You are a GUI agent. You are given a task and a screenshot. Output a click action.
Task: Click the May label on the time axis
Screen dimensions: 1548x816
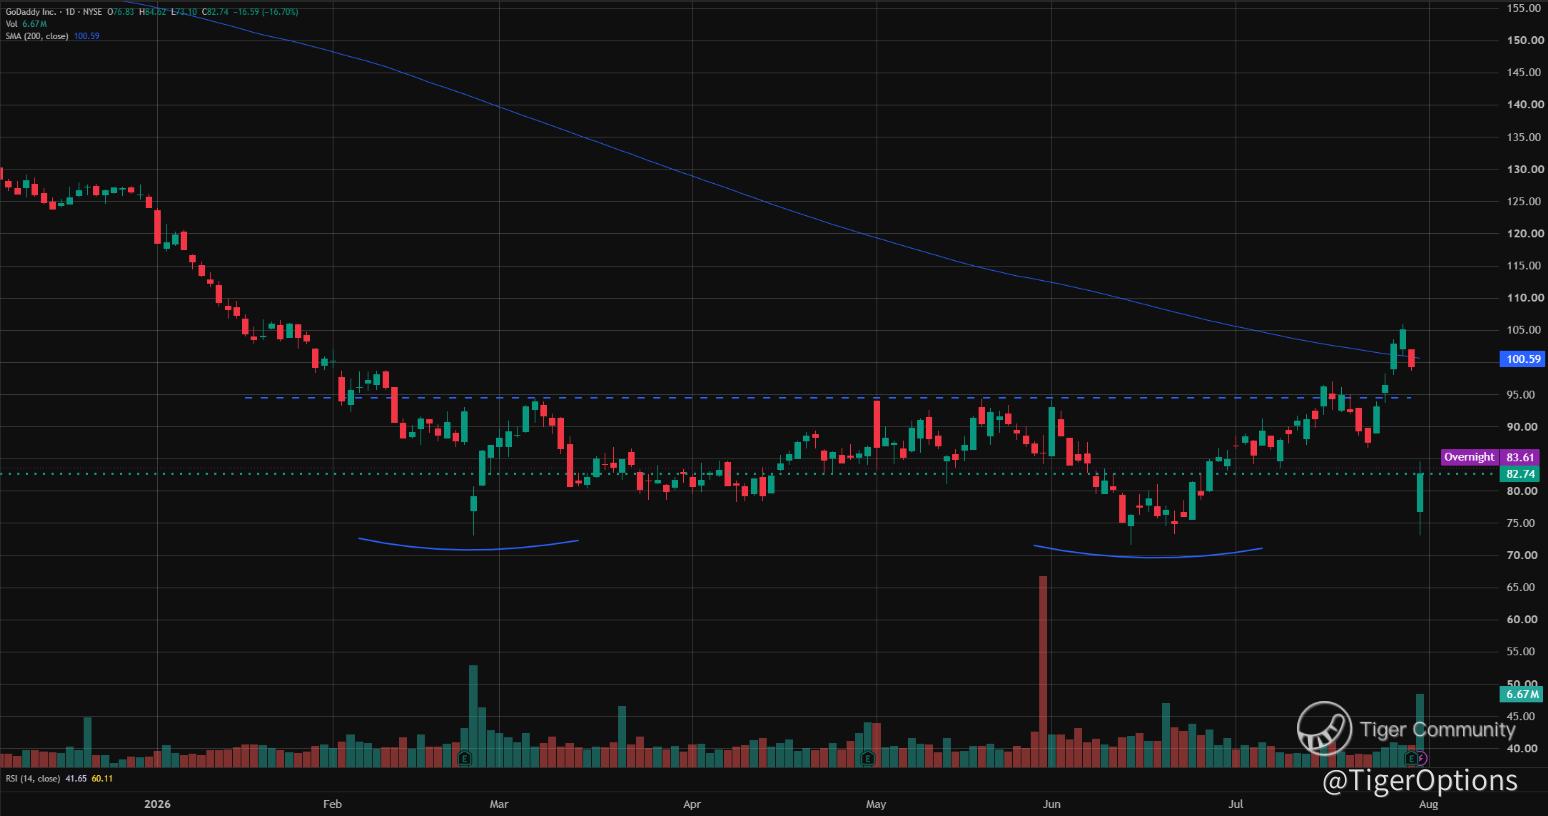pyautogui.click(x=876, y=803)
